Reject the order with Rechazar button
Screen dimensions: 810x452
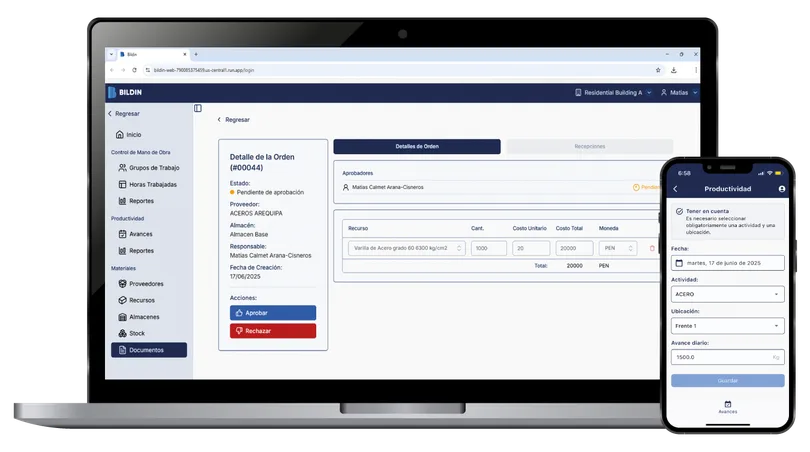[x=273, y=331]
